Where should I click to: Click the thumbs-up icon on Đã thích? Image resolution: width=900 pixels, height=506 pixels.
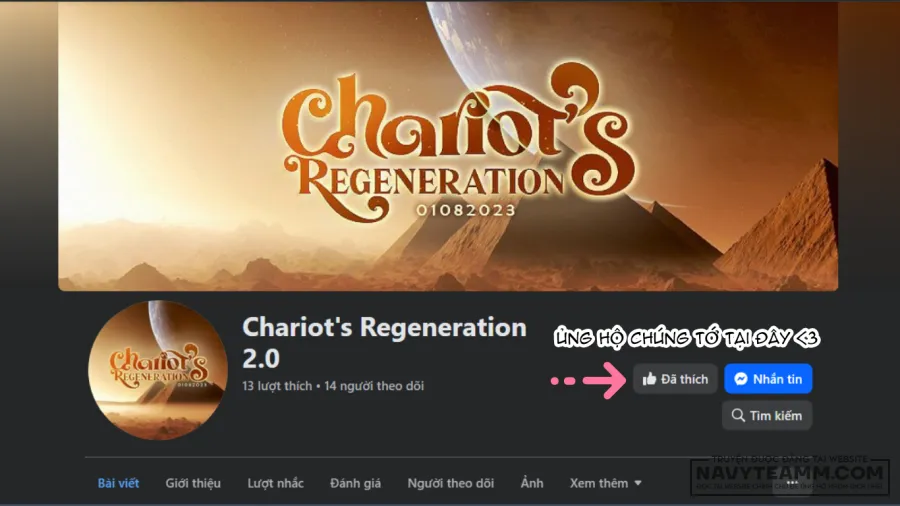point(649,379)
